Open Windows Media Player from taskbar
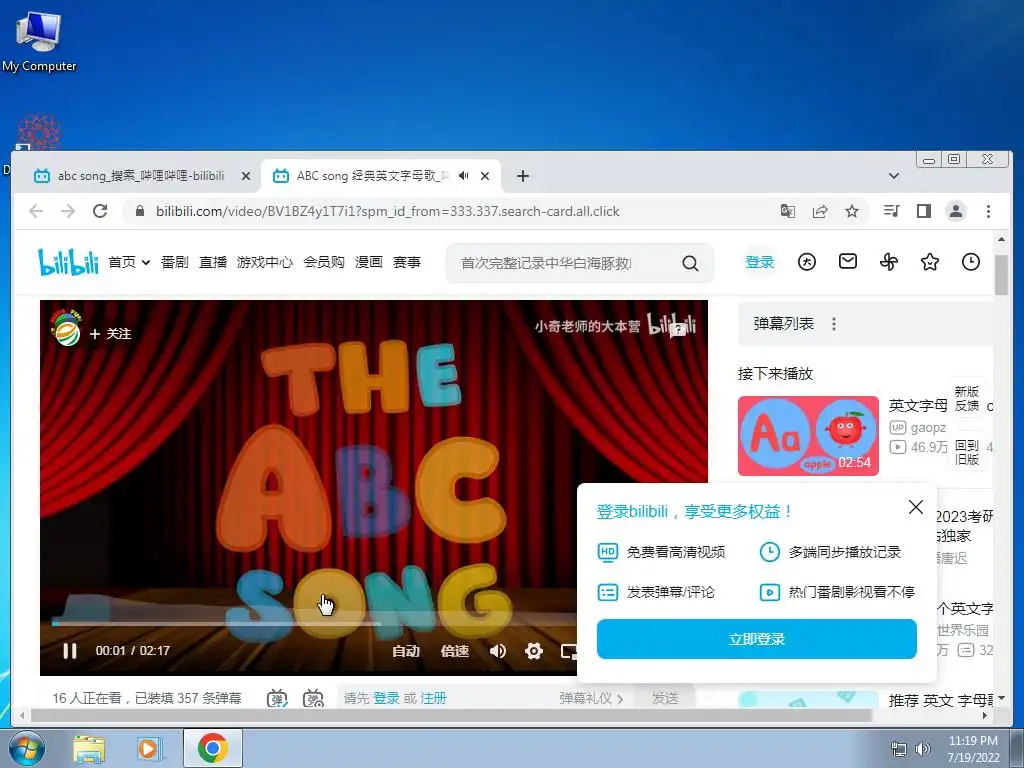Viewport: 1024px width, 768px height. point(149,748)
